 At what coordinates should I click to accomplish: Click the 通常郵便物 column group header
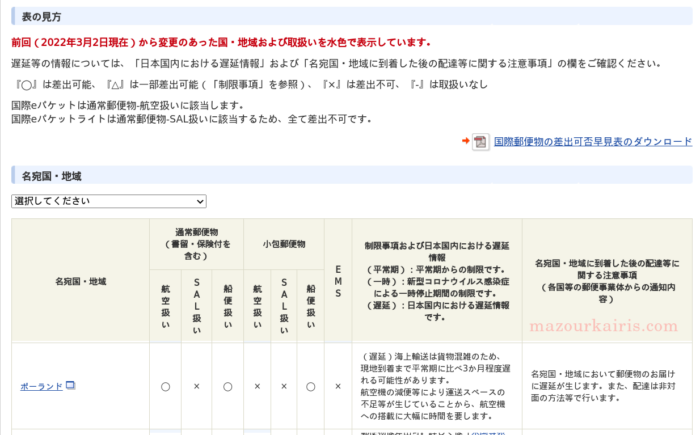196,243
